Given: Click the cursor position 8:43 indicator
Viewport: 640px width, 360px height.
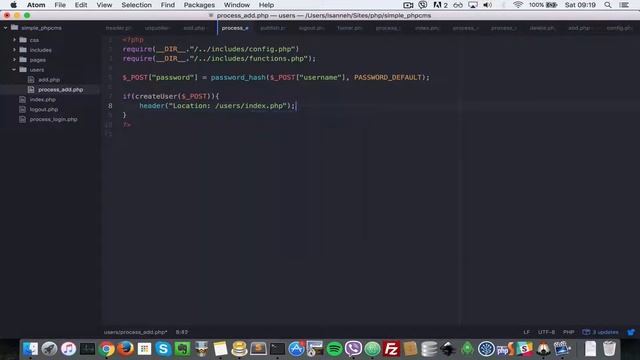Looking at the screenshot, I should coord(182,332).
